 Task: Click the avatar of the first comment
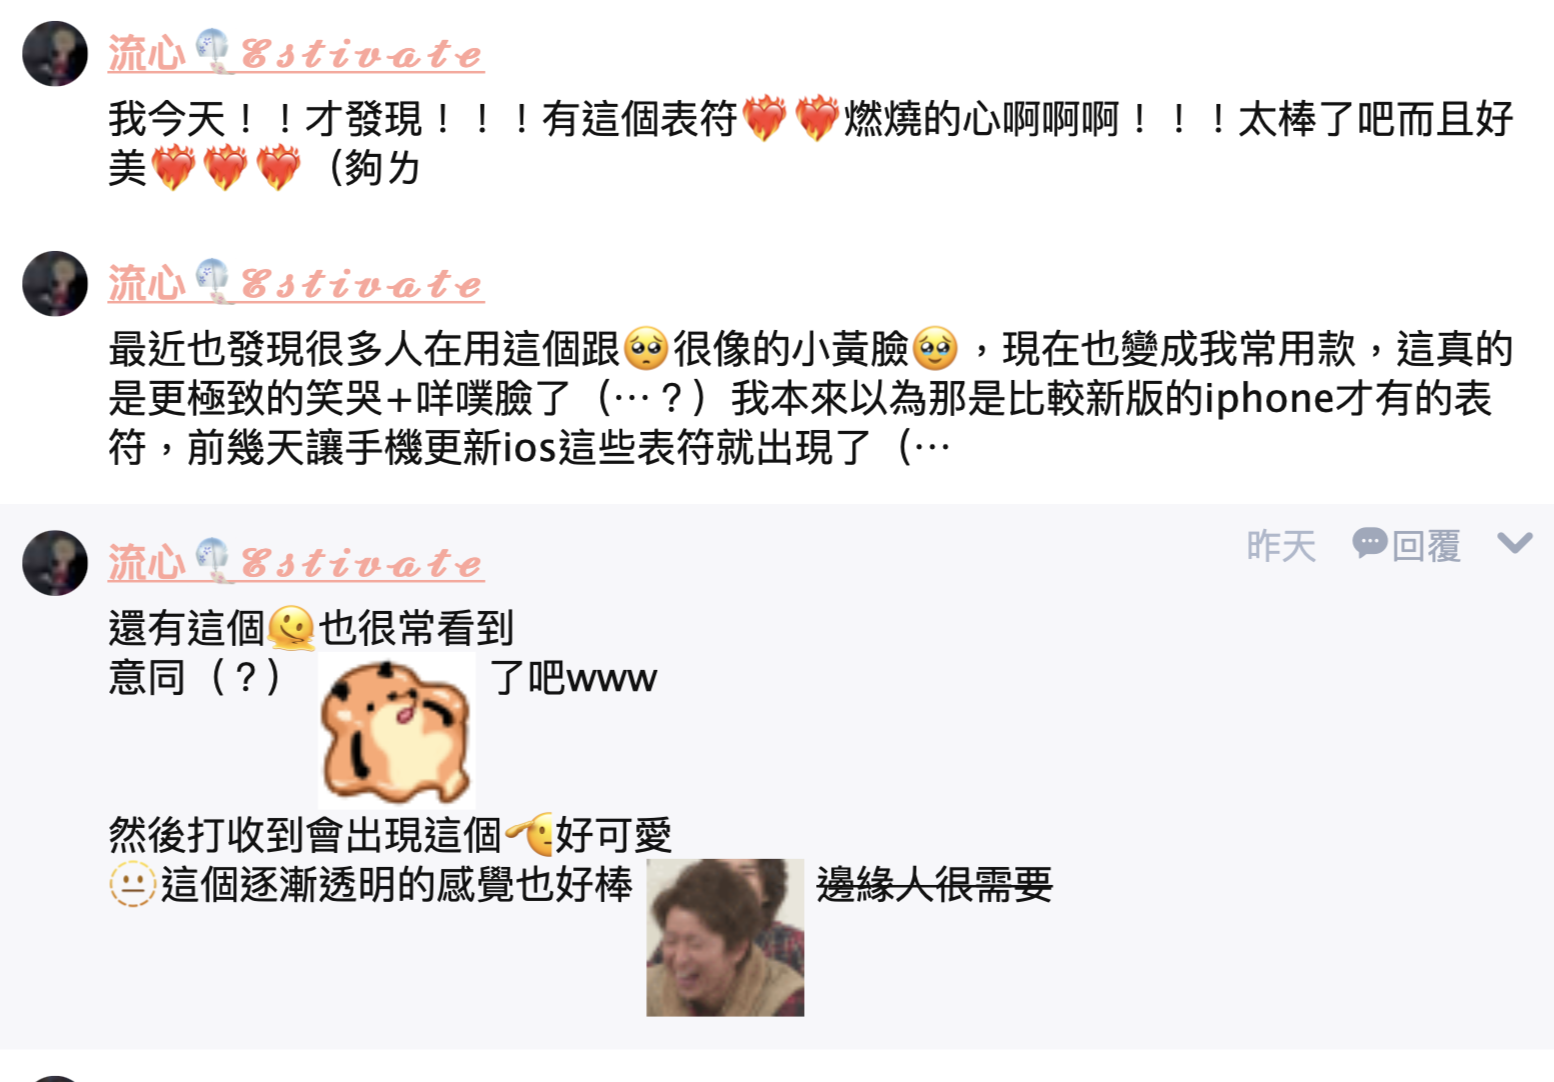click(55, 54)
